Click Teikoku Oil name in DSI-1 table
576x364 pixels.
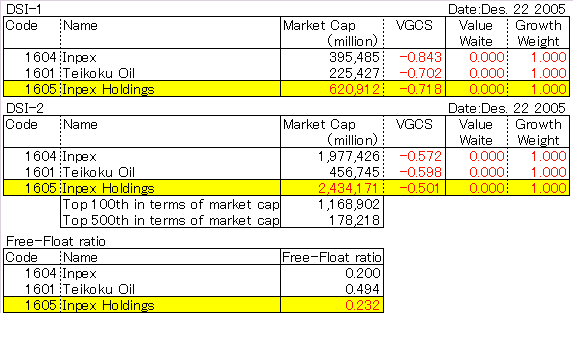(x=99, y=73)
